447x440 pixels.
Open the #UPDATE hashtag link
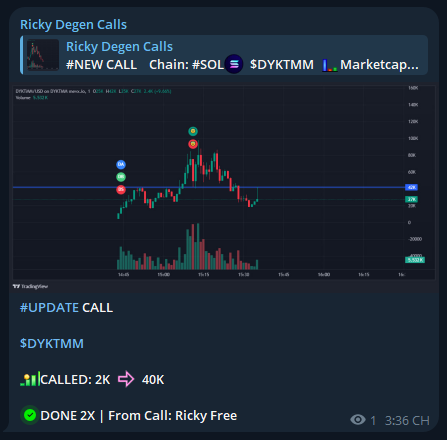click(49, 308)
